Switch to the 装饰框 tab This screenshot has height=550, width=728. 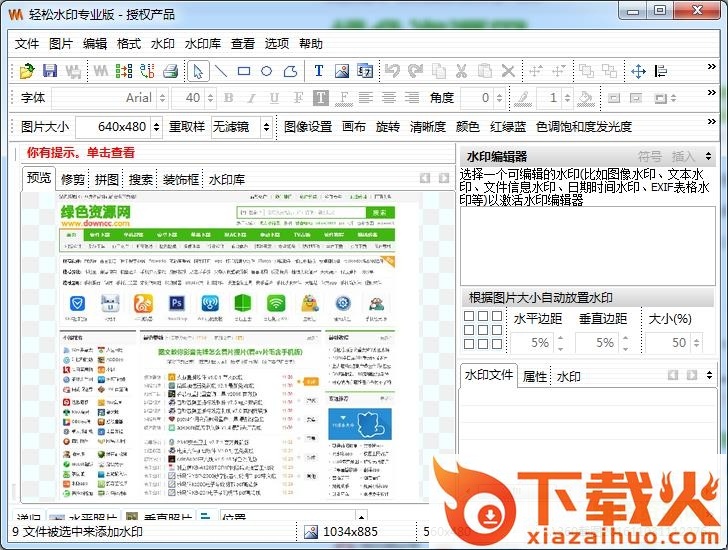pos(181,180)
